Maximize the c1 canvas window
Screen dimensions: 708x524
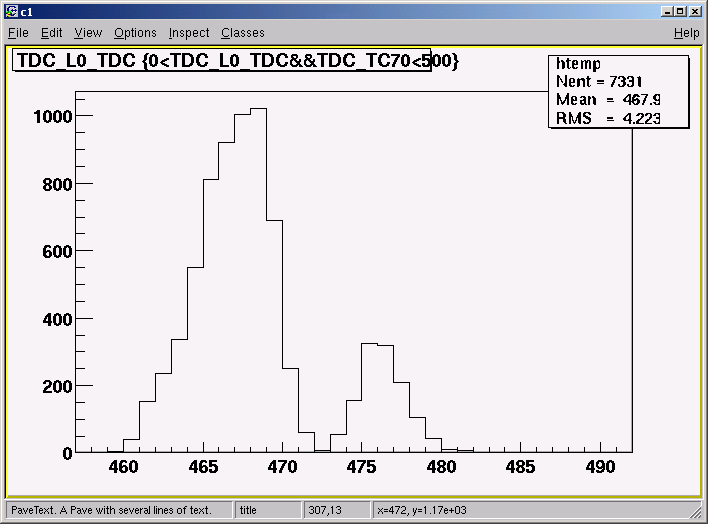pos(680,11)
